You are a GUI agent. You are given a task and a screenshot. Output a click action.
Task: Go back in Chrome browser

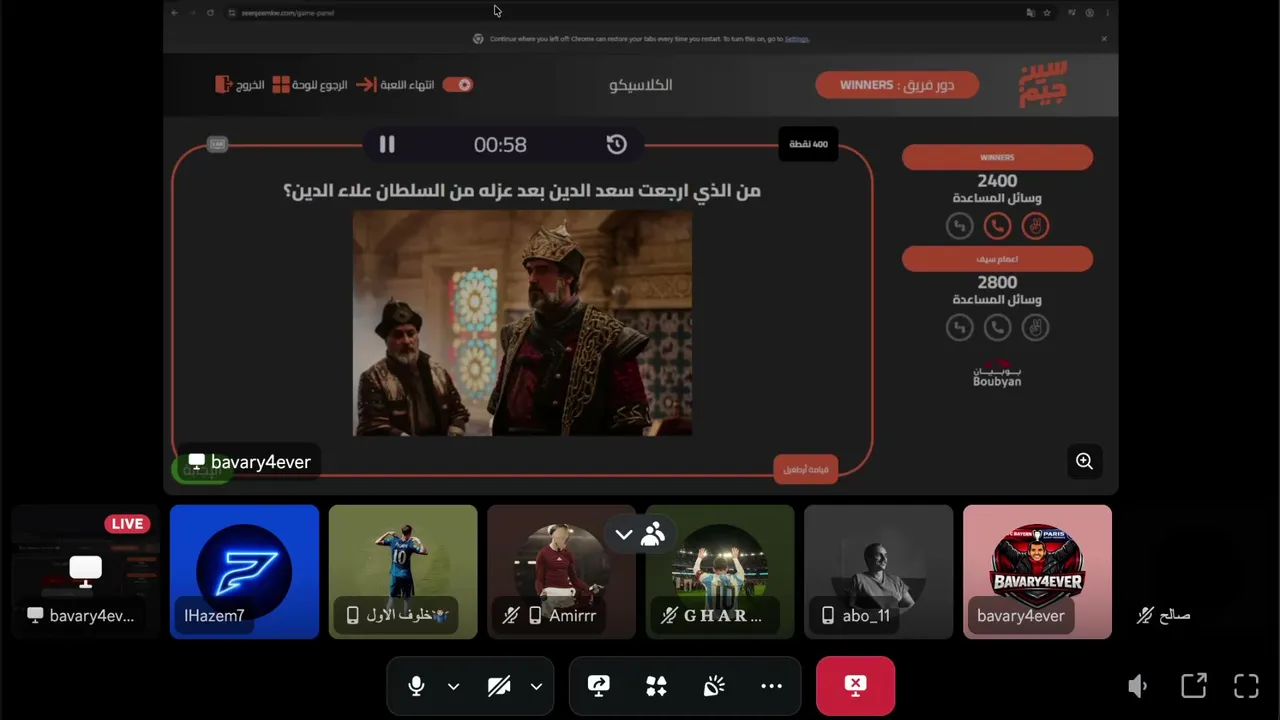pos(174,13)
